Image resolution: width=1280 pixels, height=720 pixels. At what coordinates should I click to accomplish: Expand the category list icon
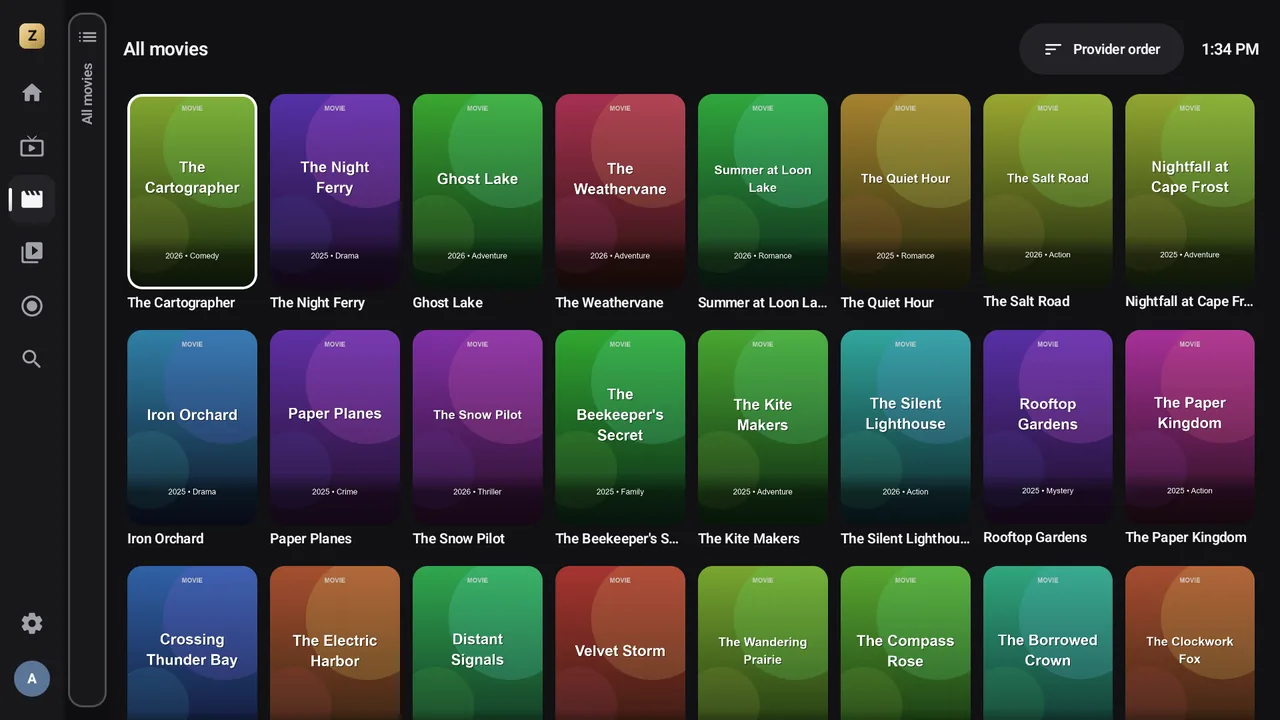tap(88, 37)
